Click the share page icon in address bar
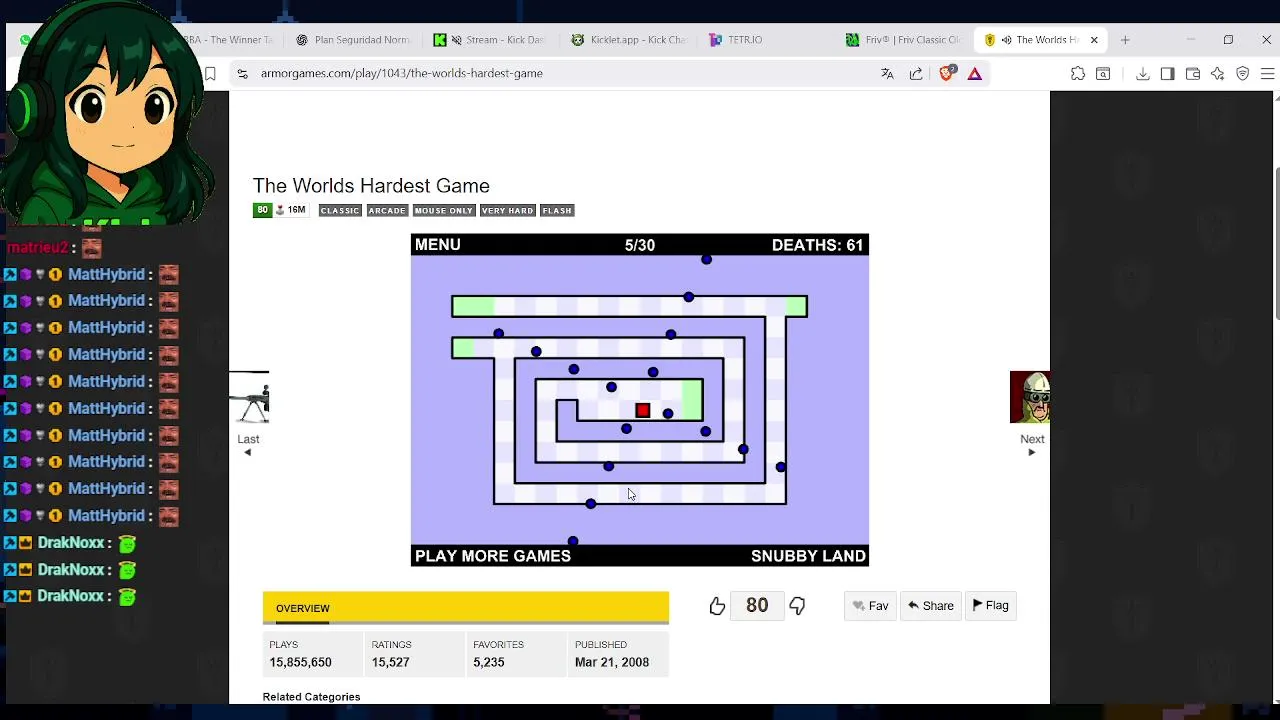Viewport: 1280px width, 720px height. pos(916,73)
